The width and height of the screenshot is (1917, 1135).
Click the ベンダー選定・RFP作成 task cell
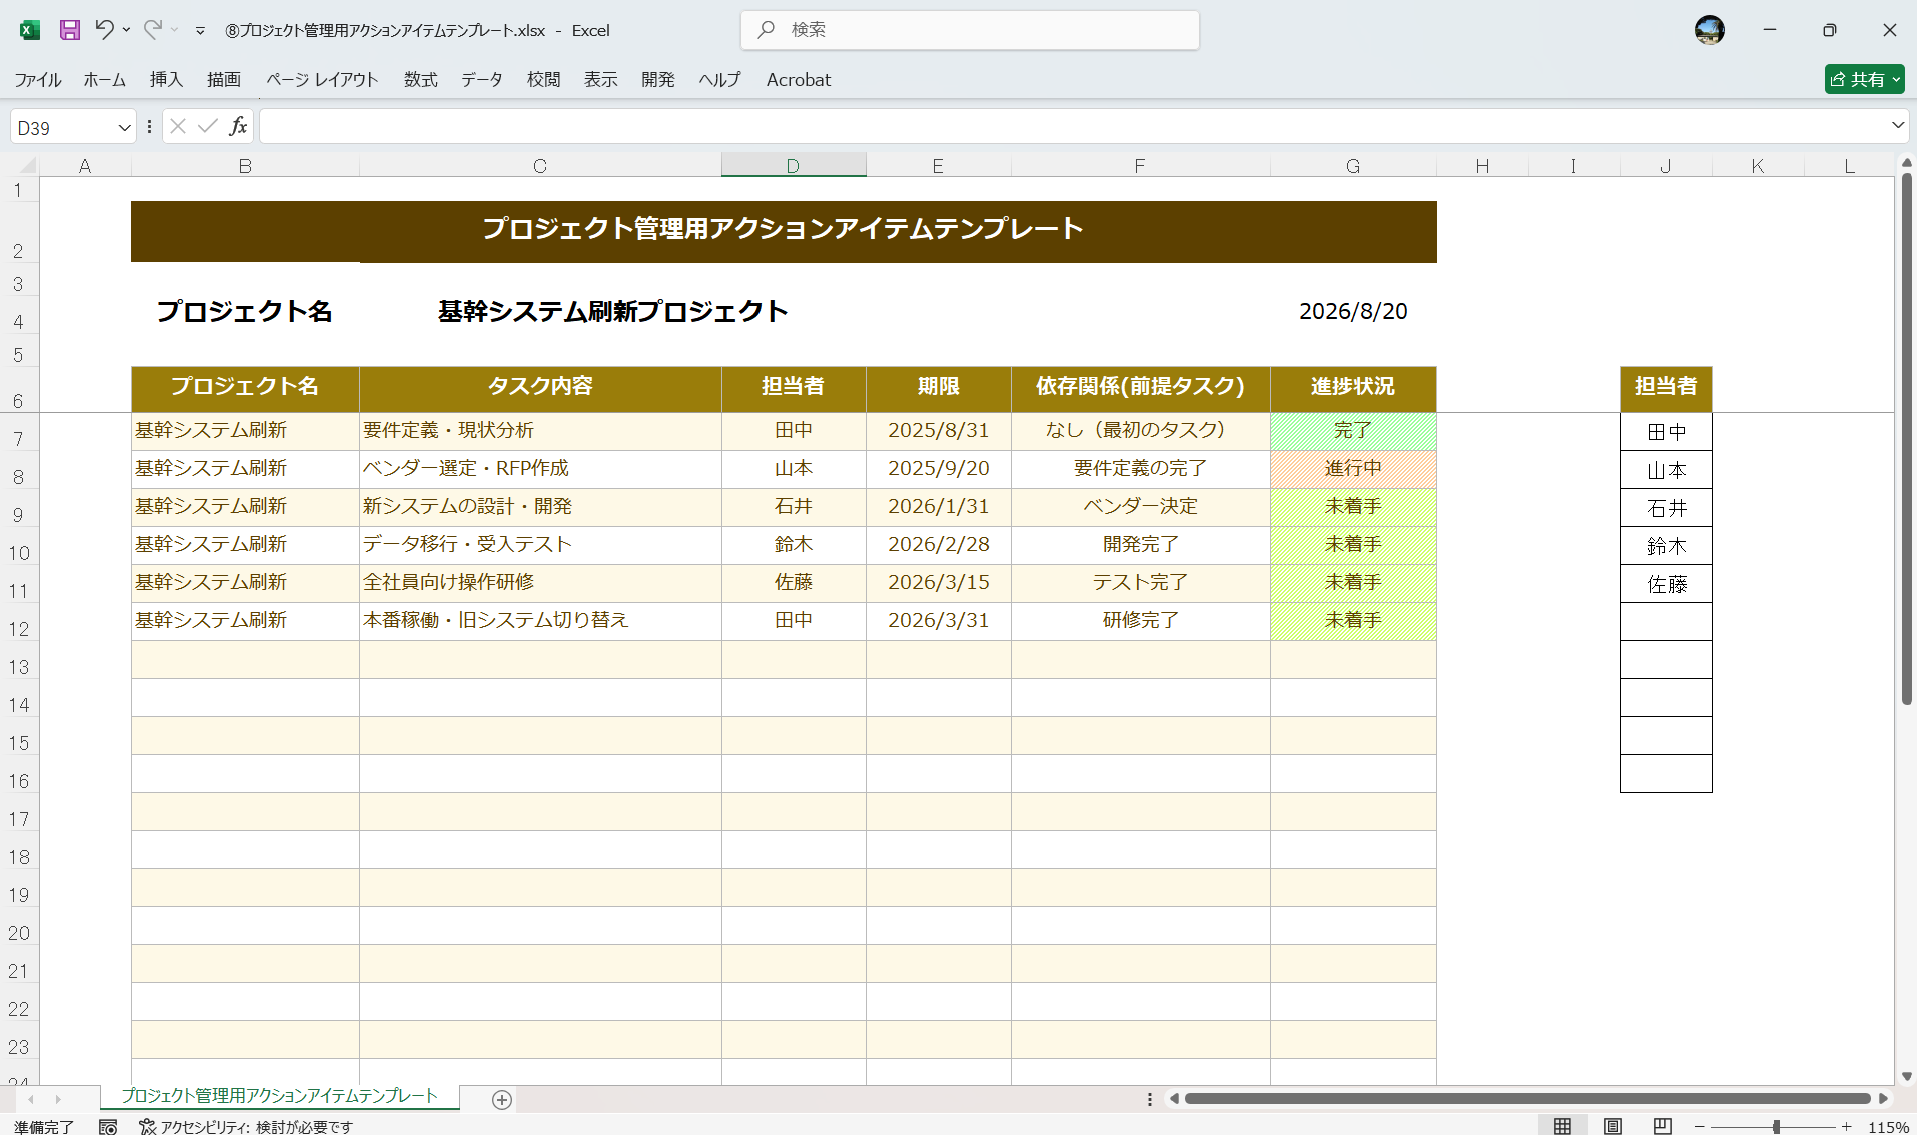click(540, 469)
